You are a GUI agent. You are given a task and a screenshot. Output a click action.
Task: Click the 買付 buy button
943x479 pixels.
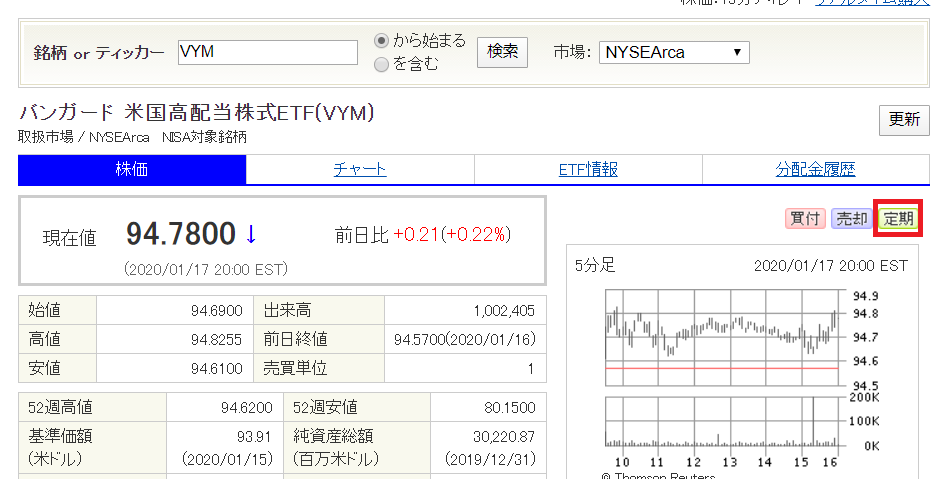click(805, 218)
